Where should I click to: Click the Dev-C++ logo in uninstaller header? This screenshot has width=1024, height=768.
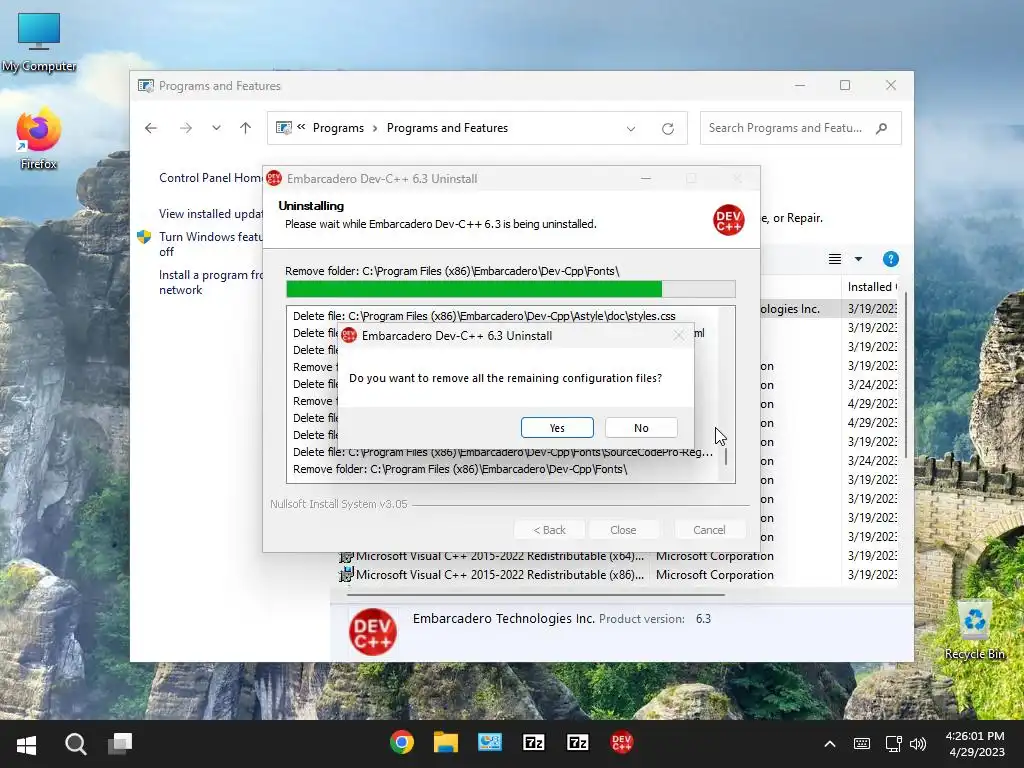[x=728, y=220]
